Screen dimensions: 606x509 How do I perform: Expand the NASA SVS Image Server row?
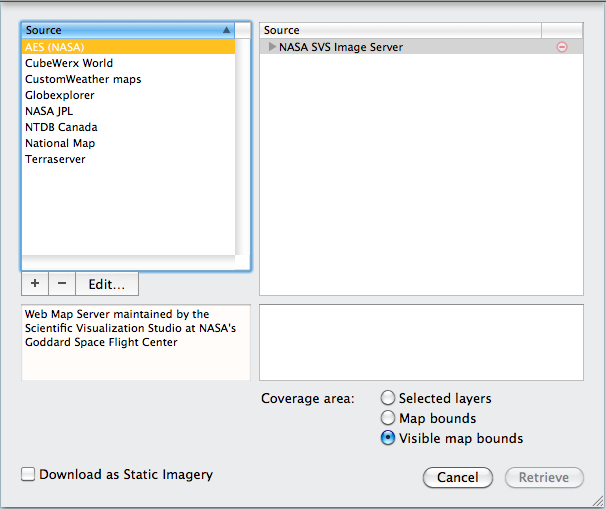coord(271,47)
